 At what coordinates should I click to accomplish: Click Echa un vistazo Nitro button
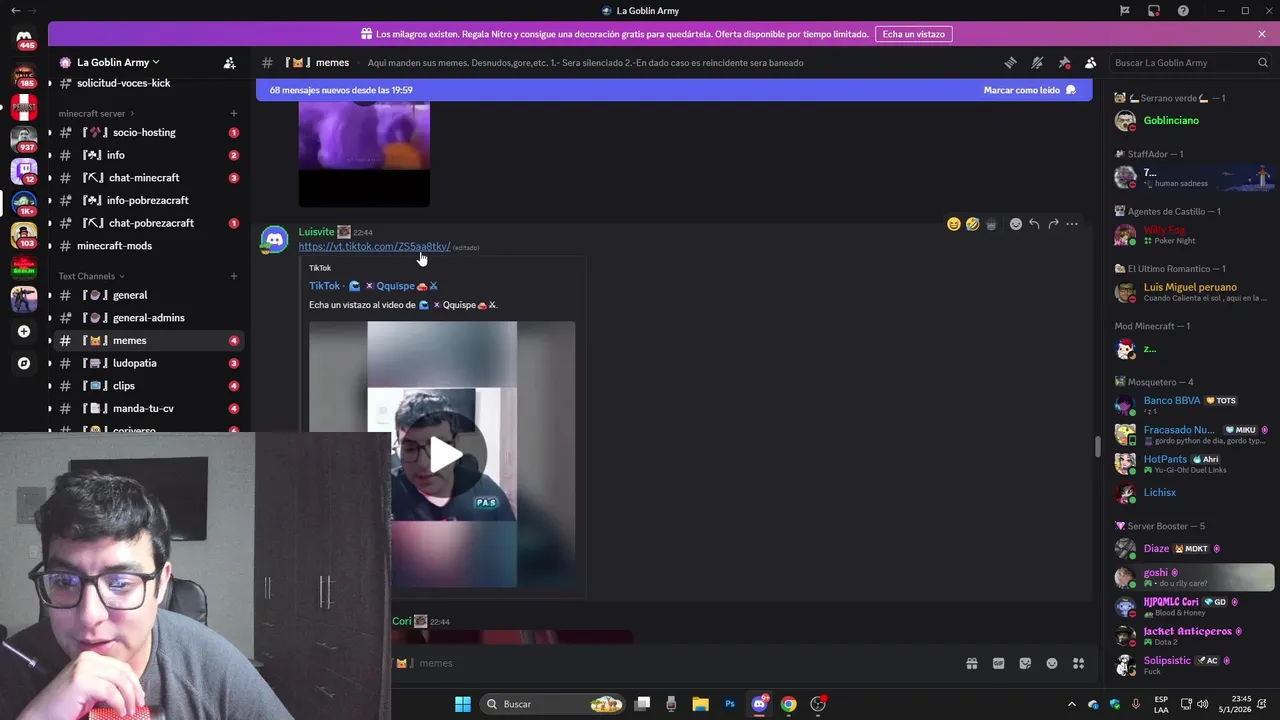point(913,34)
